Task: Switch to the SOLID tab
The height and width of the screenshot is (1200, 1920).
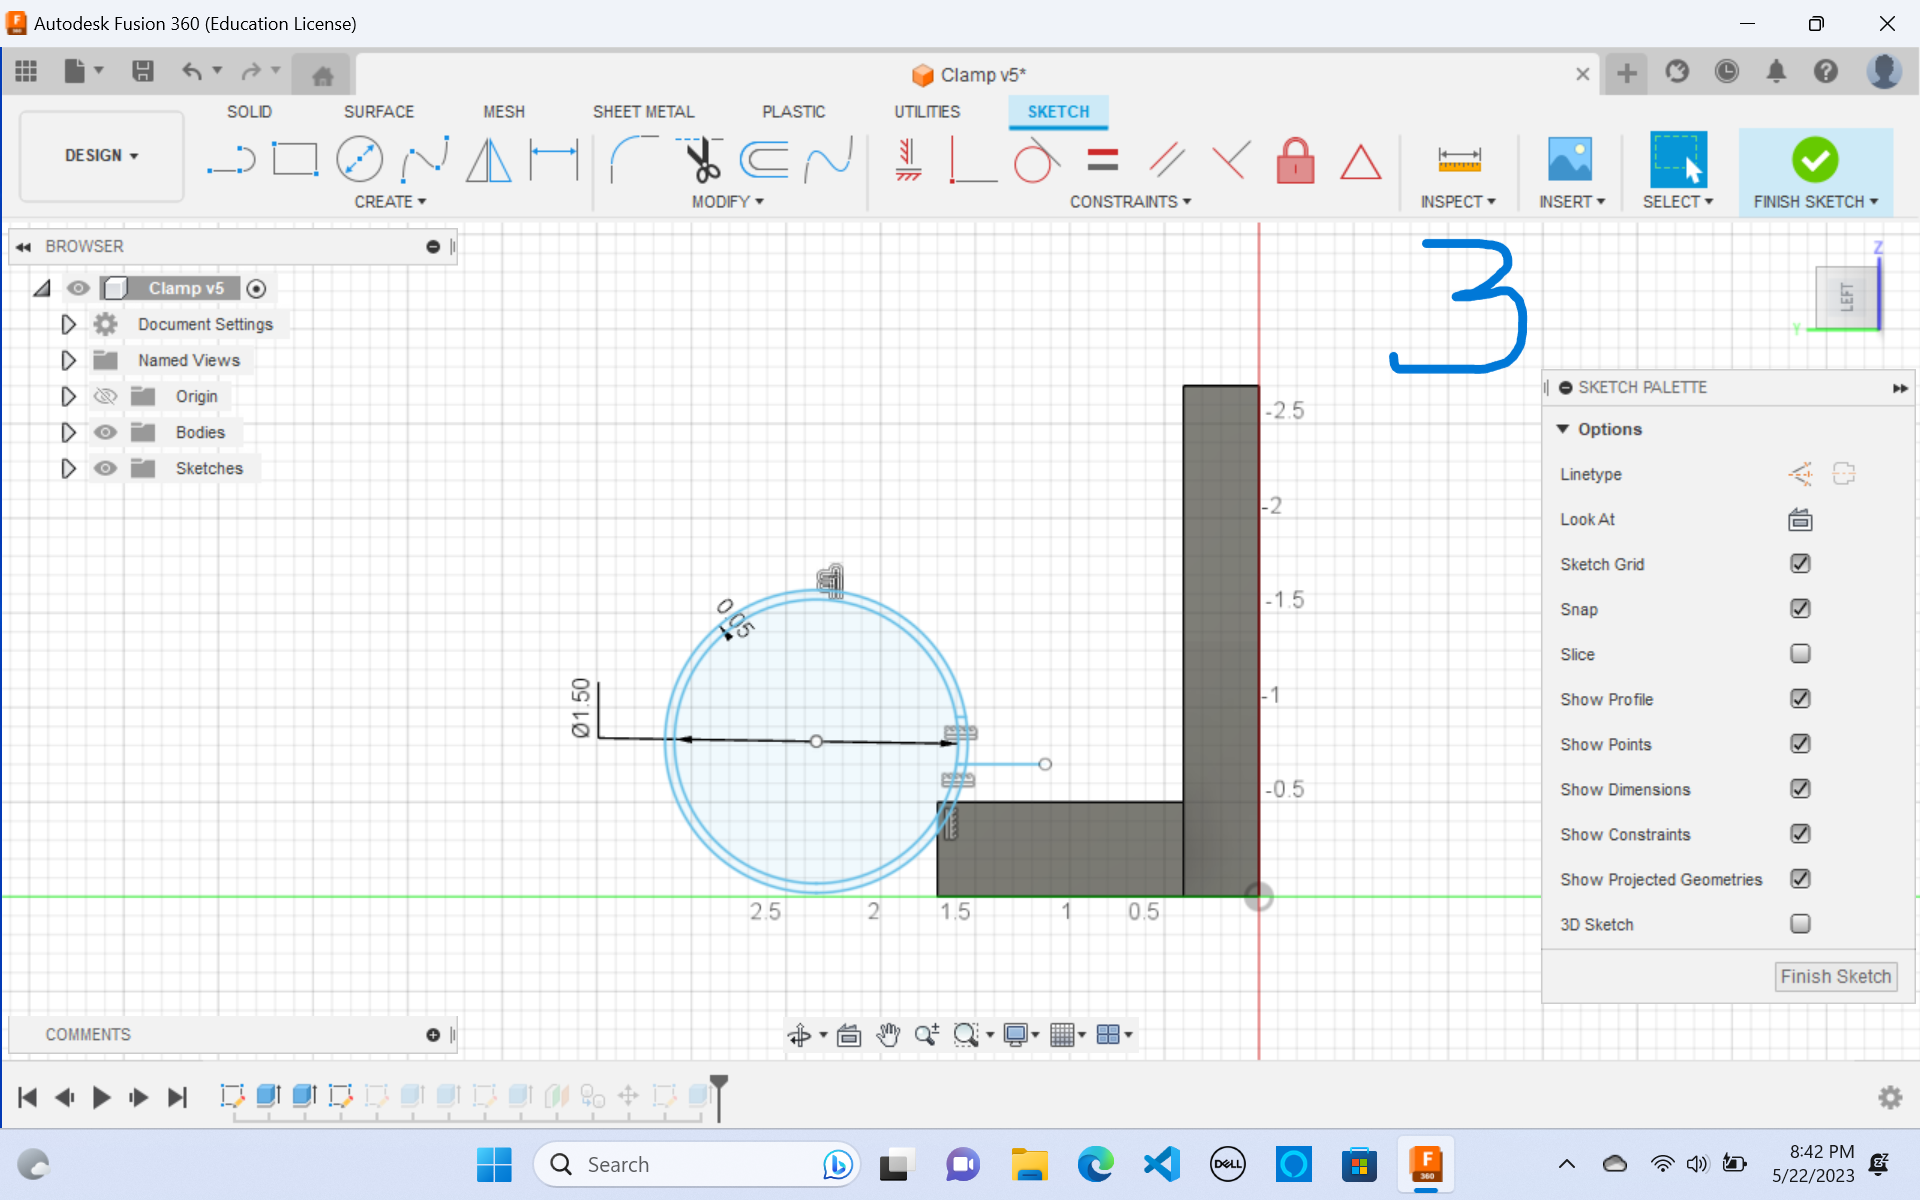Action: click(x=249, y=111)
